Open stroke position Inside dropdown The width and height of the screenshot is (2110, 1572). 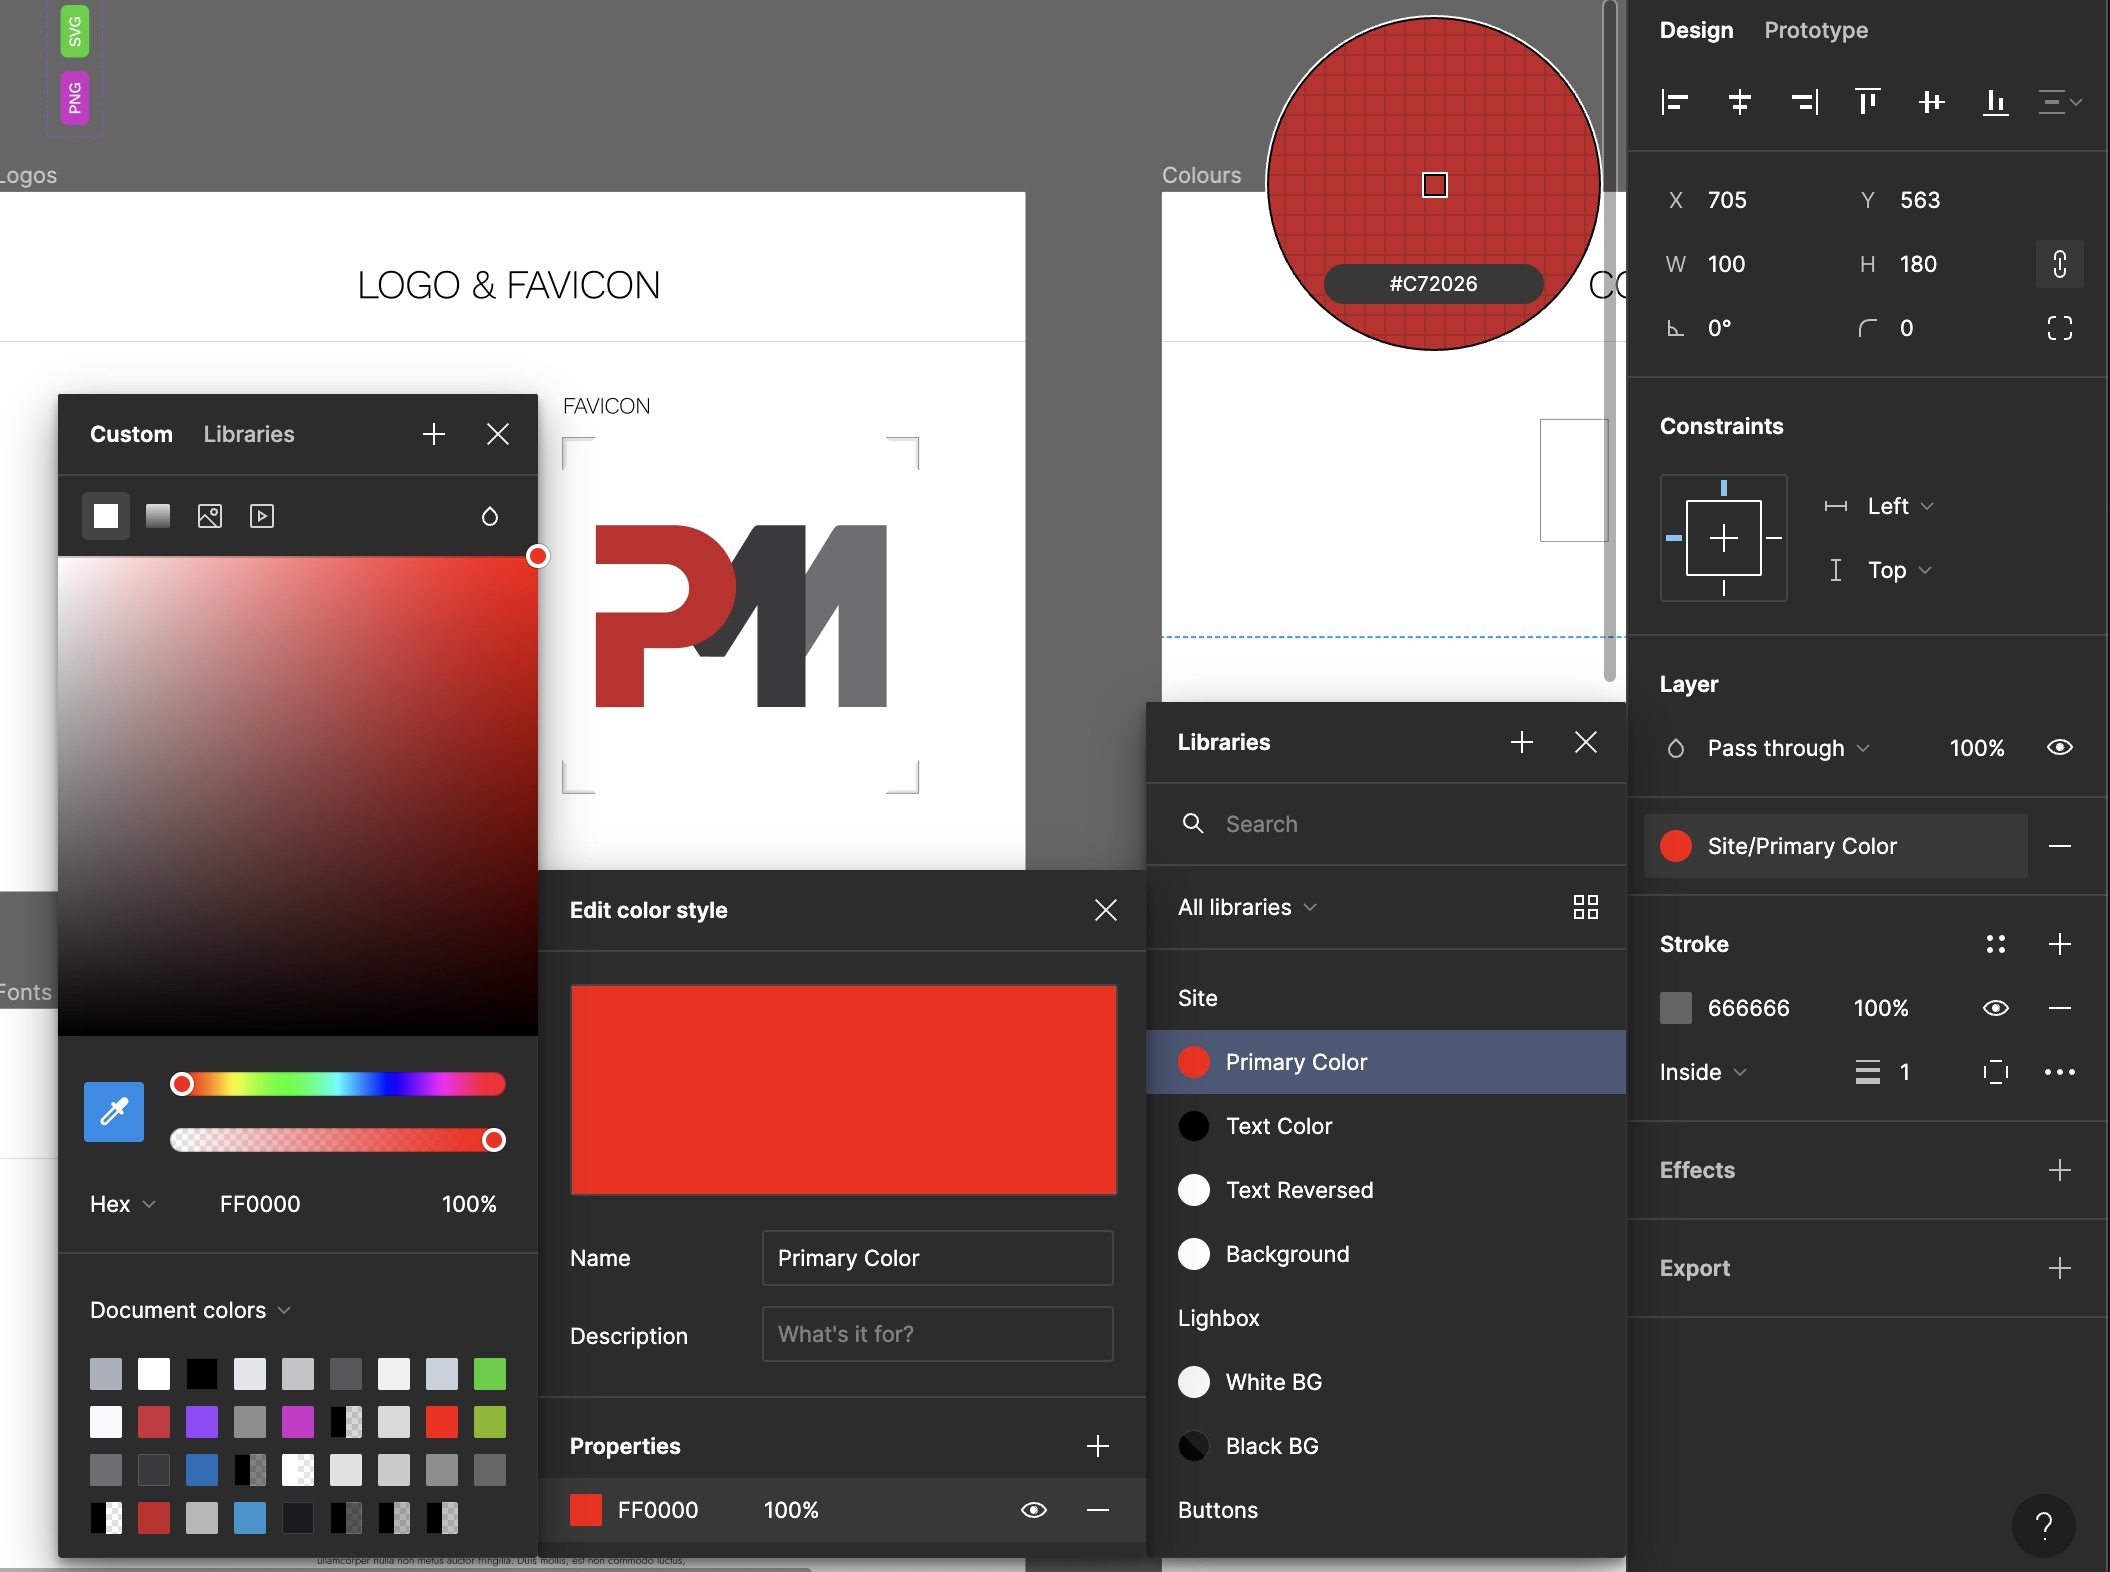(1703, 1072)
